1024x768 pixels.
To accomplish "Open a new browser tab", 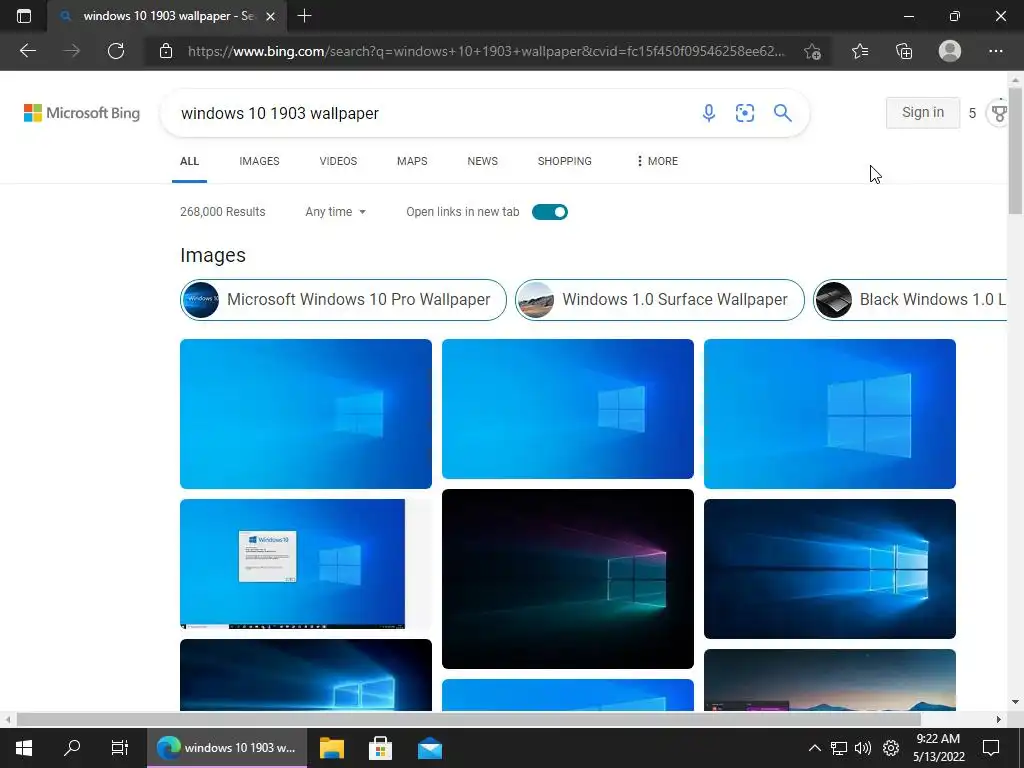I will tap(304, 16).
